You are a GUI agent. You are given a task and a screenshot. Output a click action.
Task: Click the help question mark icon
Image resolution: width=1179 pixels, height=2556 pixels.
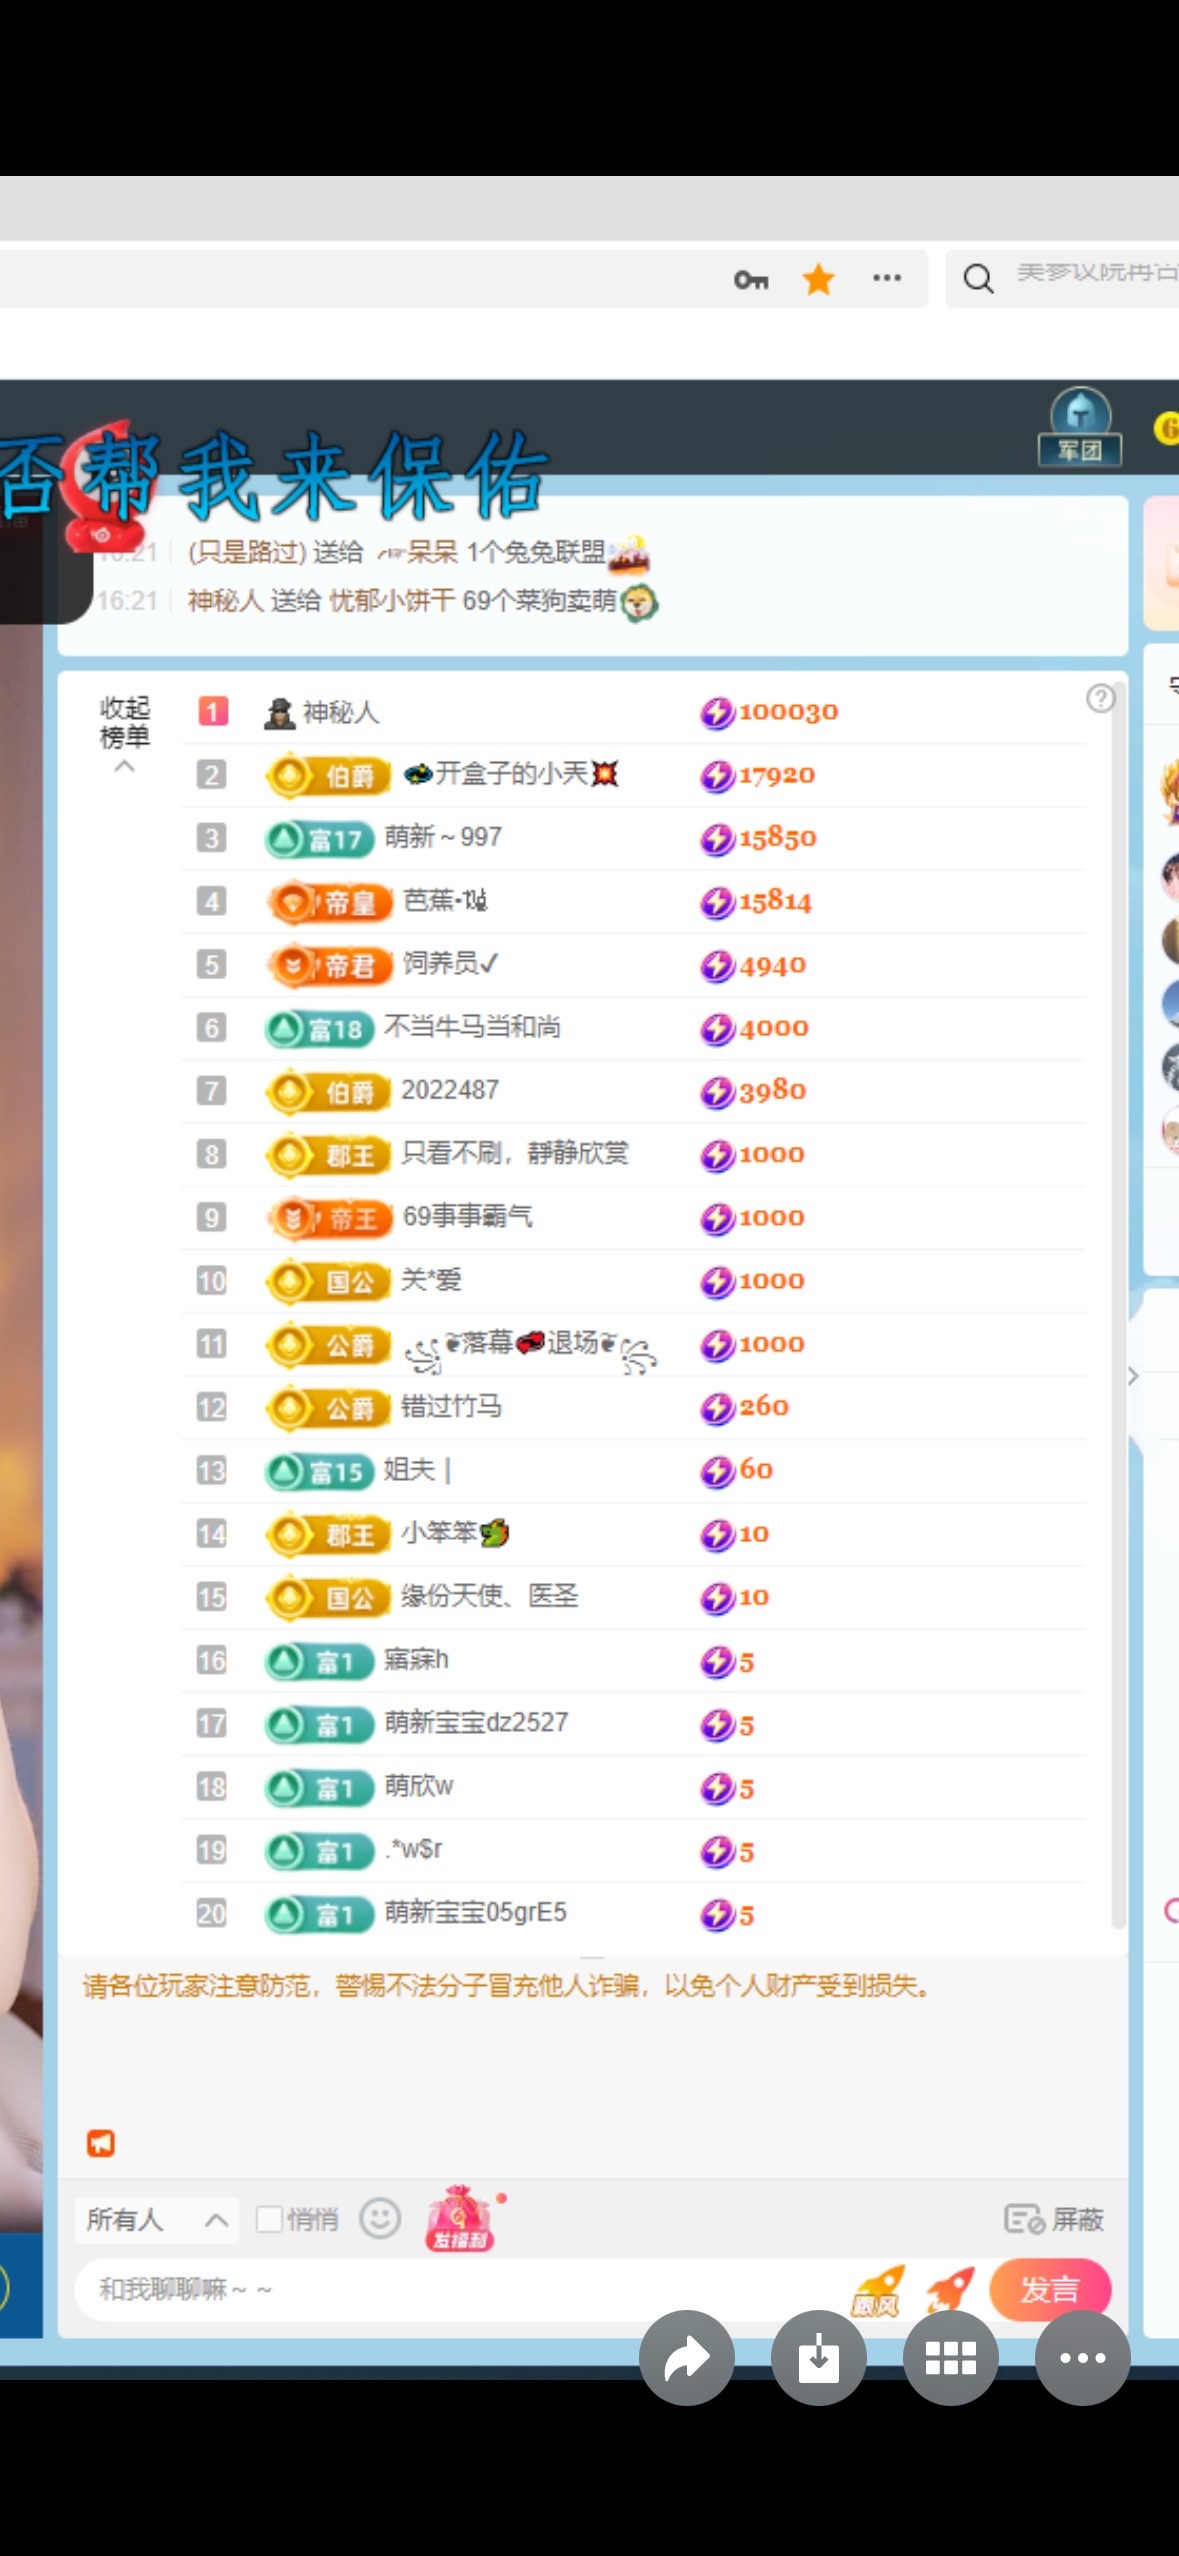pos(1100,698)
